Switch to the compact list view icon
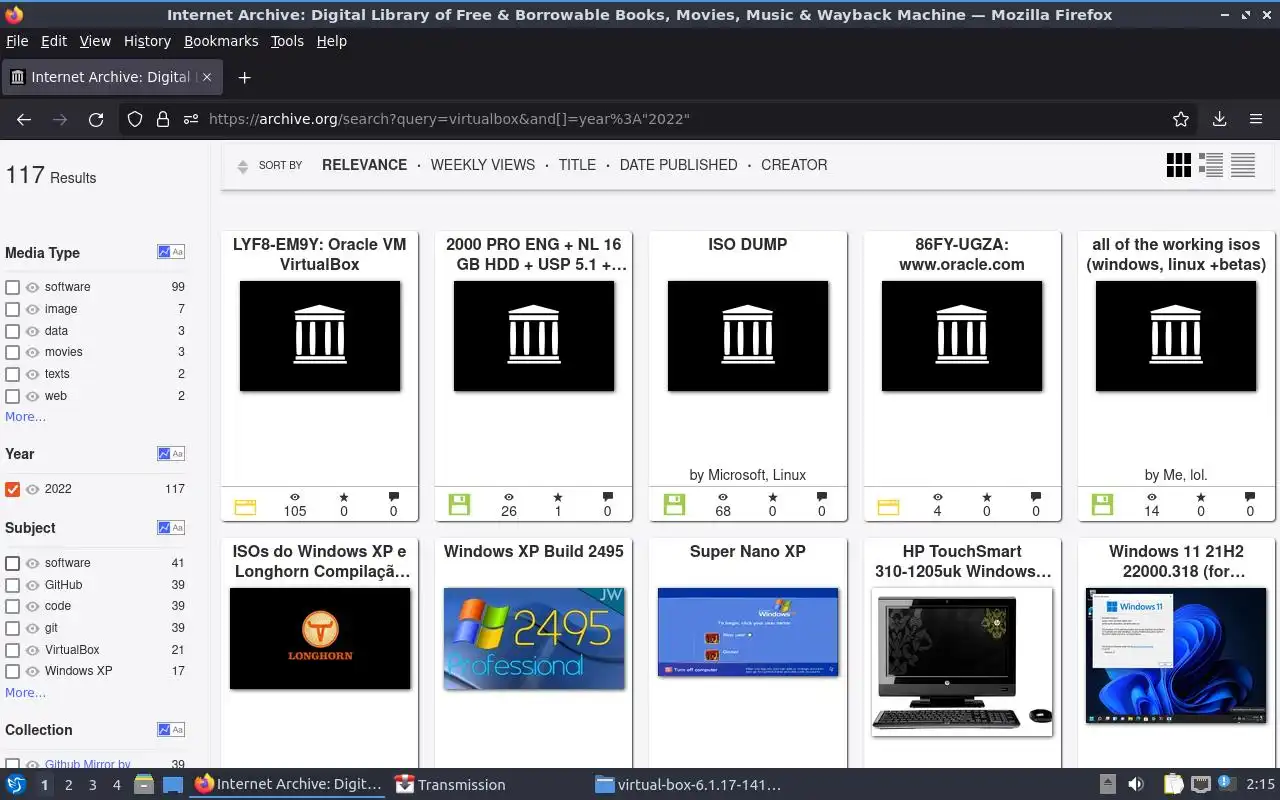 pos(1243,165)
